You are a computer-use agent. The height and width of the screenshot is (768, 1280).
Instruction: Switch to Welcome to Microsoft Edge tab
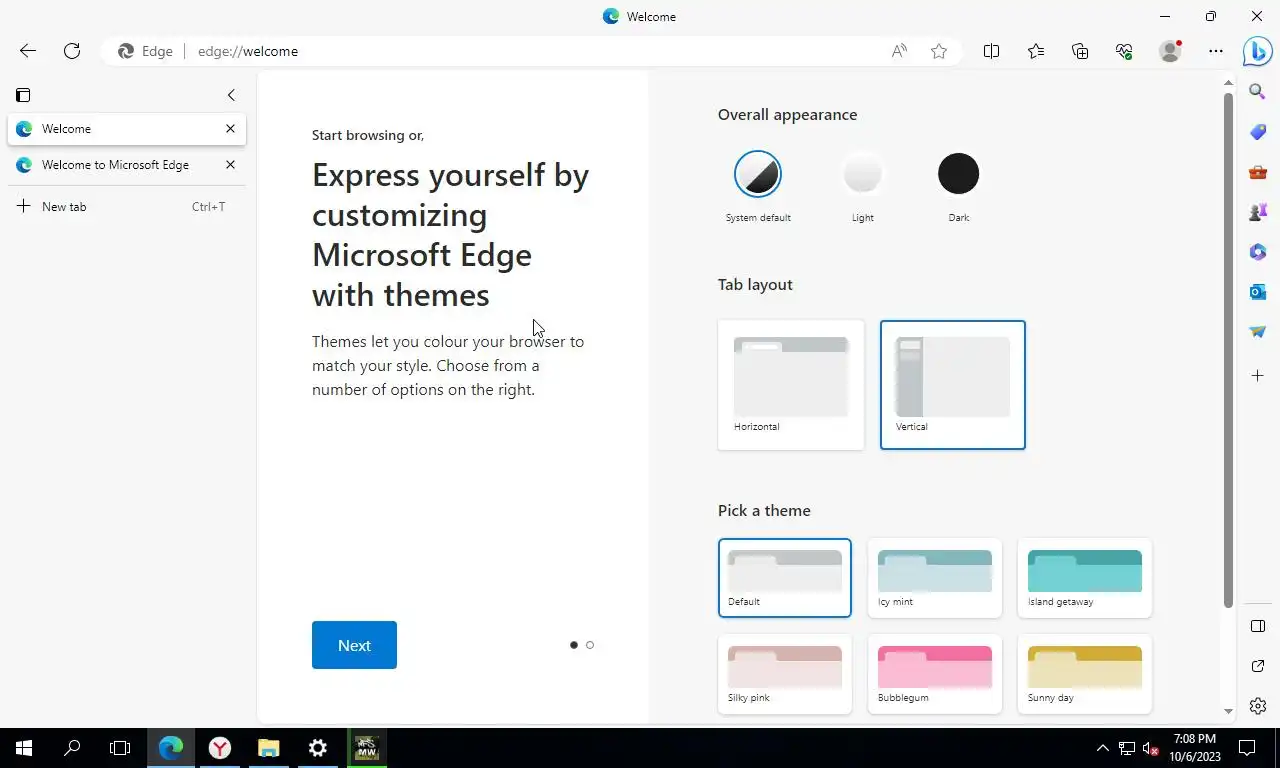(127, 165)
